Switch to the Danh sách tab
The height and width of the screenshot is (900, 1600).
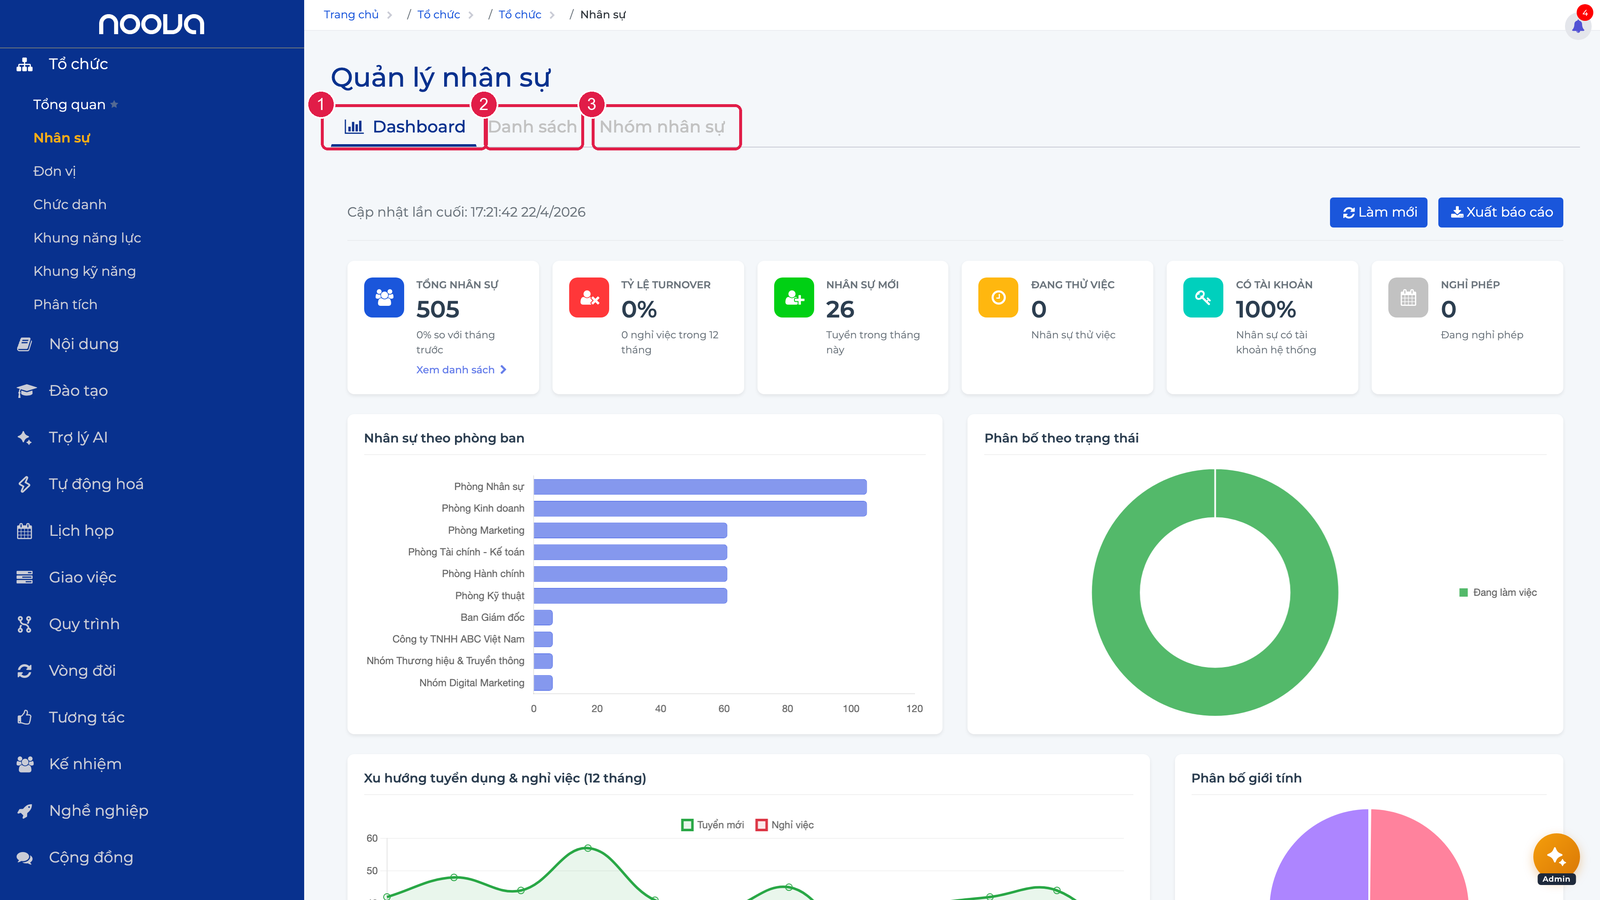[532, 127]
